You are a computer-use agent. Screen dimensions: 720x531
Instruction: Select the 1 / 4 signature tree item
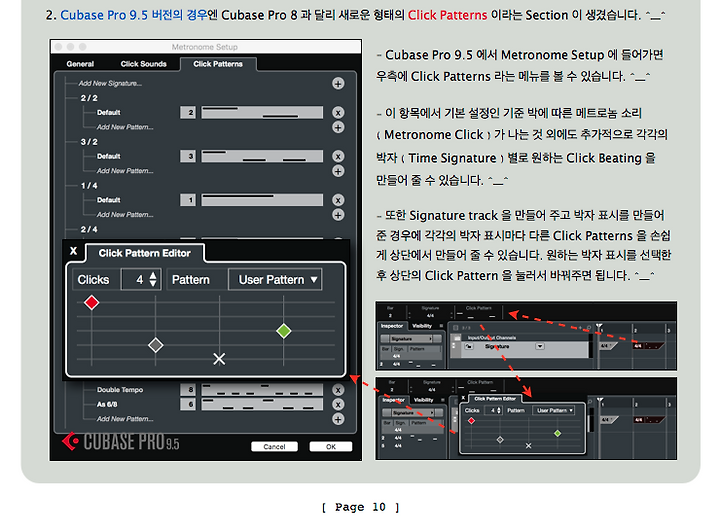click(89, 186)
